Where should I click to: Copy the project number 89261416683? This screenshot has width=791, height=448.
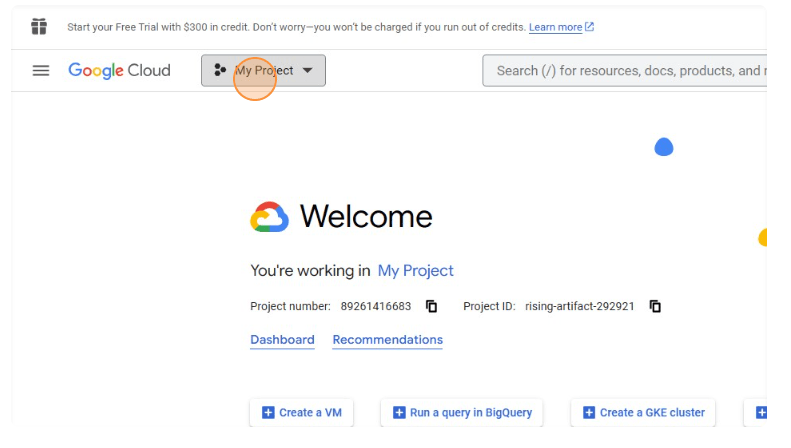(431, 306)
